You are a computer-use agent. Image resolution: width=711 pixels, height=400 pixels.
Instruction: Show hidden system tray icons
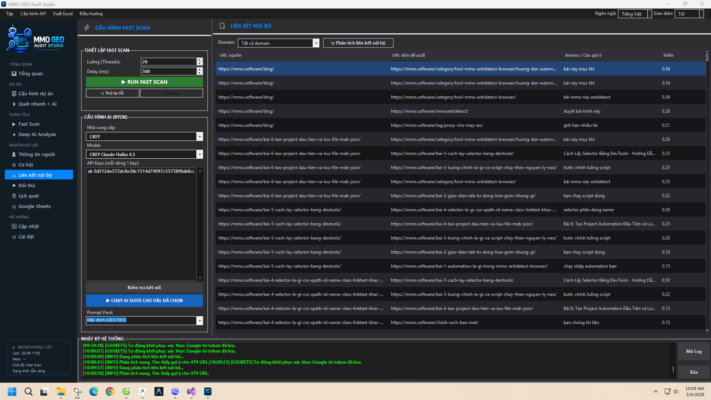click(x=656, y=391)
